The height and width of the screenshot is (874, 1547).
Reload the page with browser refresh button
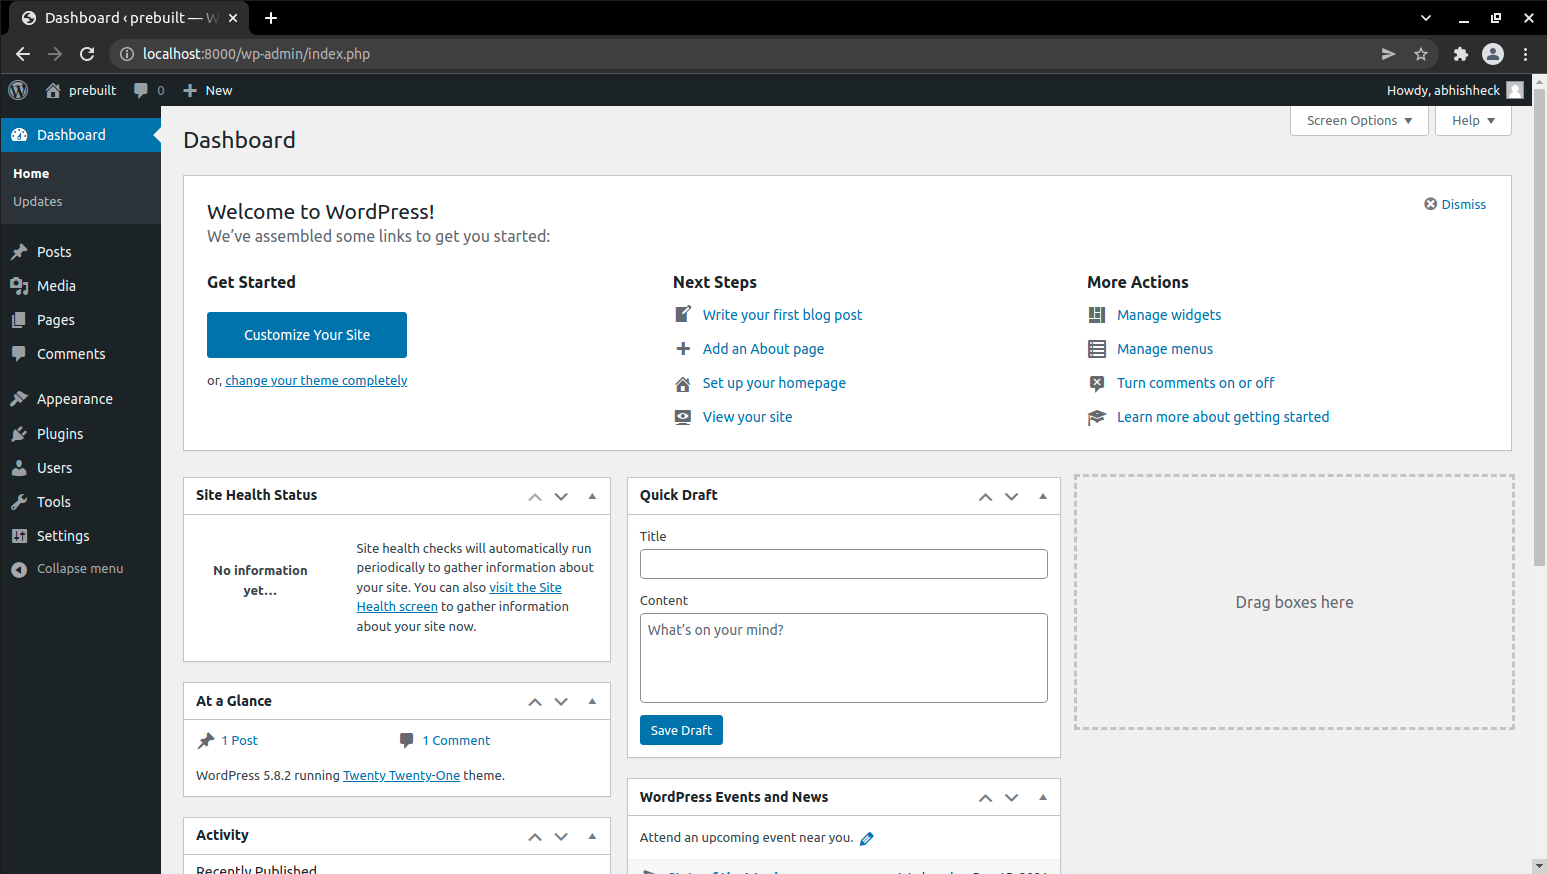tap(87, 54)
